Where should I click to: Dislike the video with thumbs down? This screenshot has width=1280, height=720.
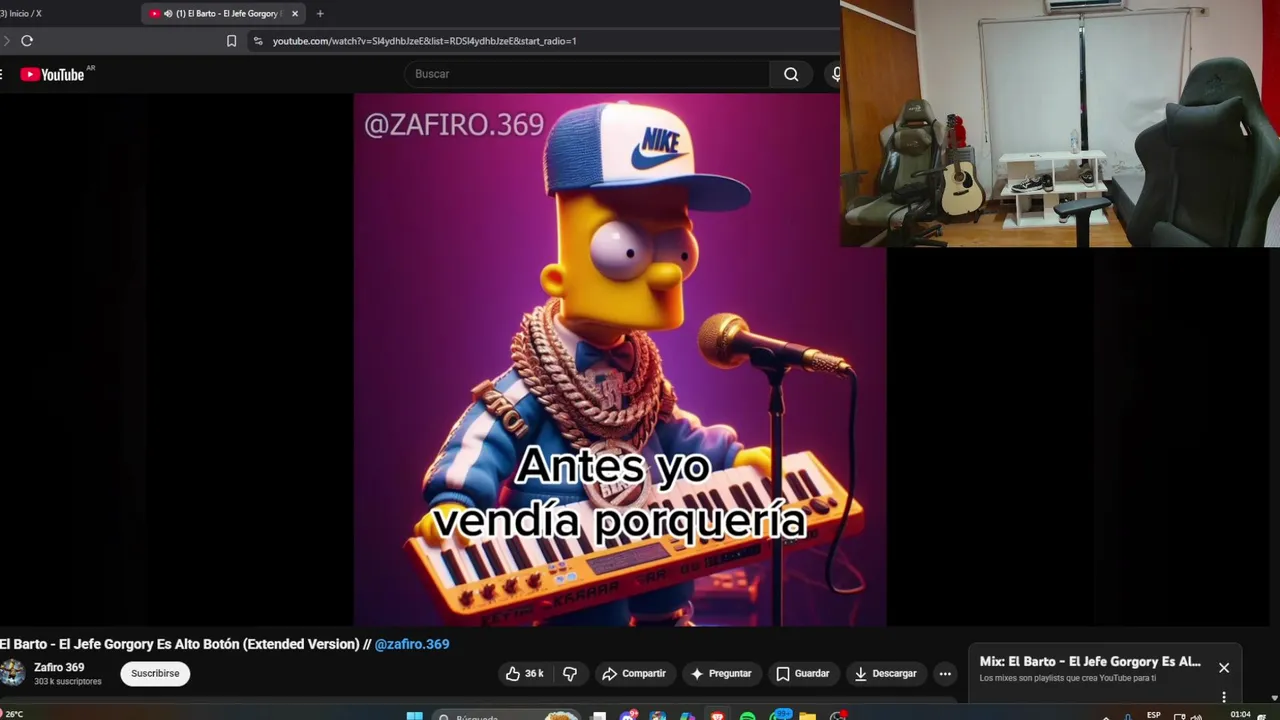click(x=570, y=673)
